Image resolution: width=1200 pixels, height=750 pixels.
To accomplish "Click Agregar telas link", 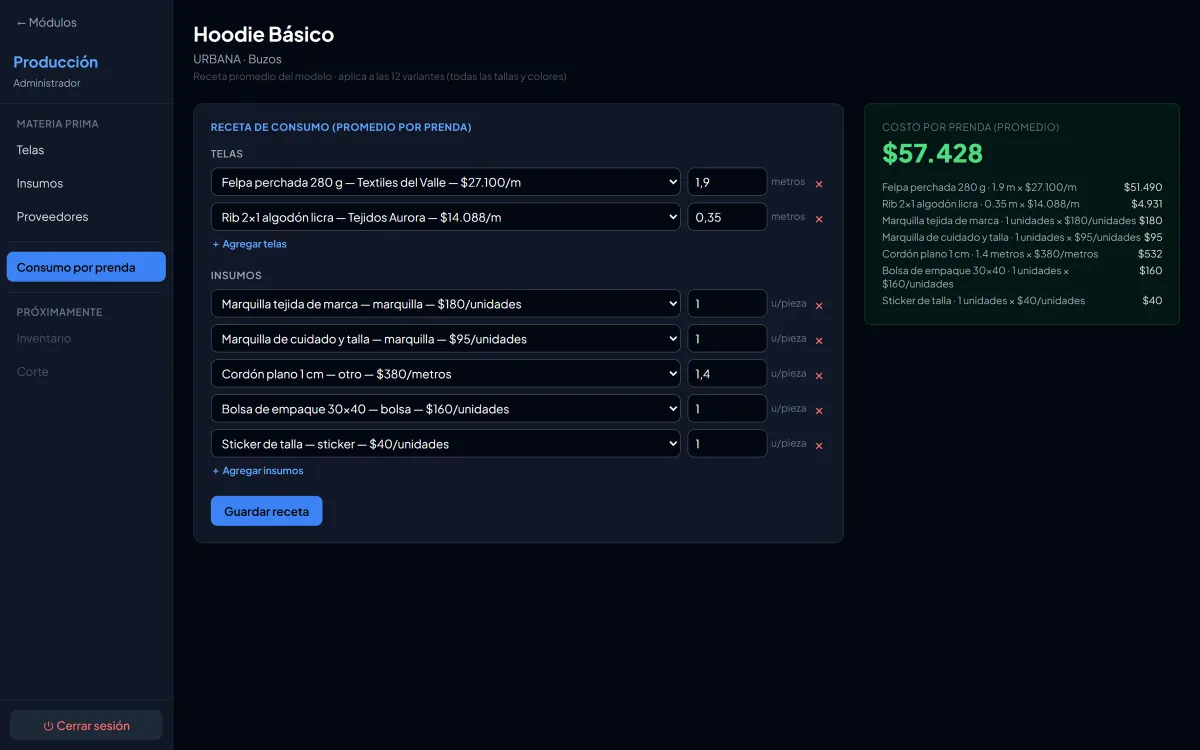I will [249, 244].
